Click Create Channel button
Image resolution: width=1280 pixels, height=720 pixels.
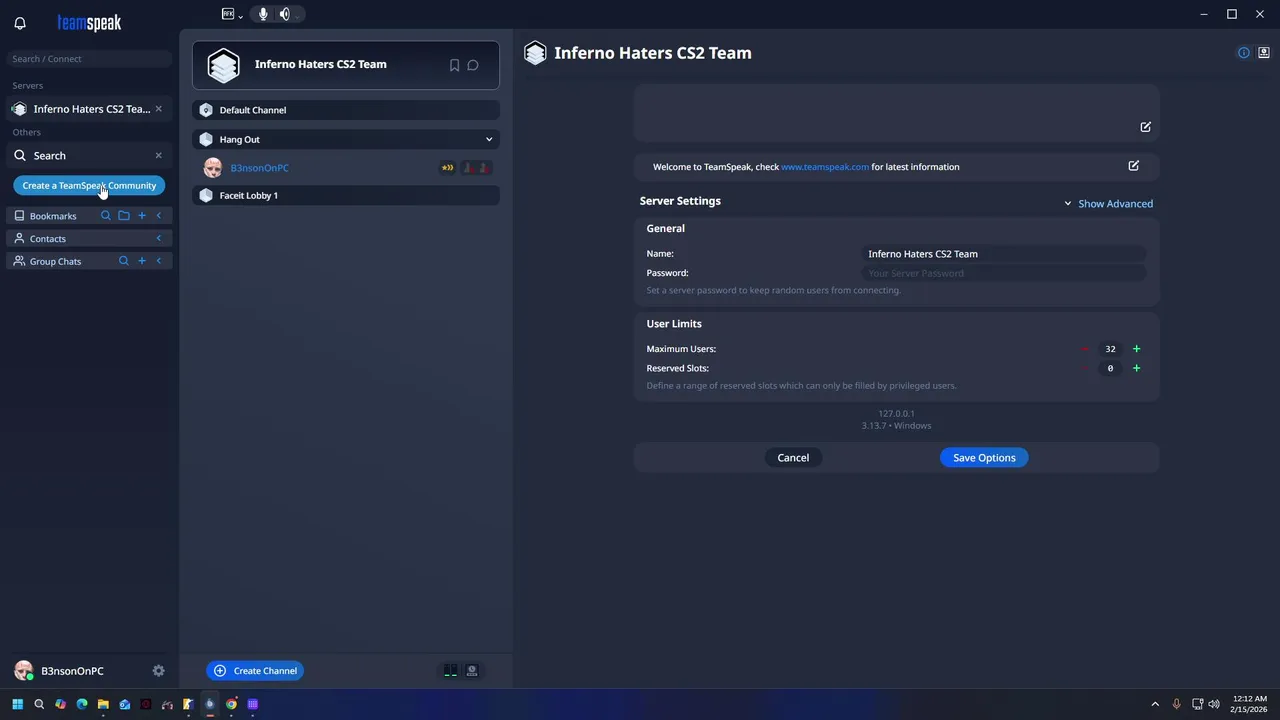click(x=255, y=671)
